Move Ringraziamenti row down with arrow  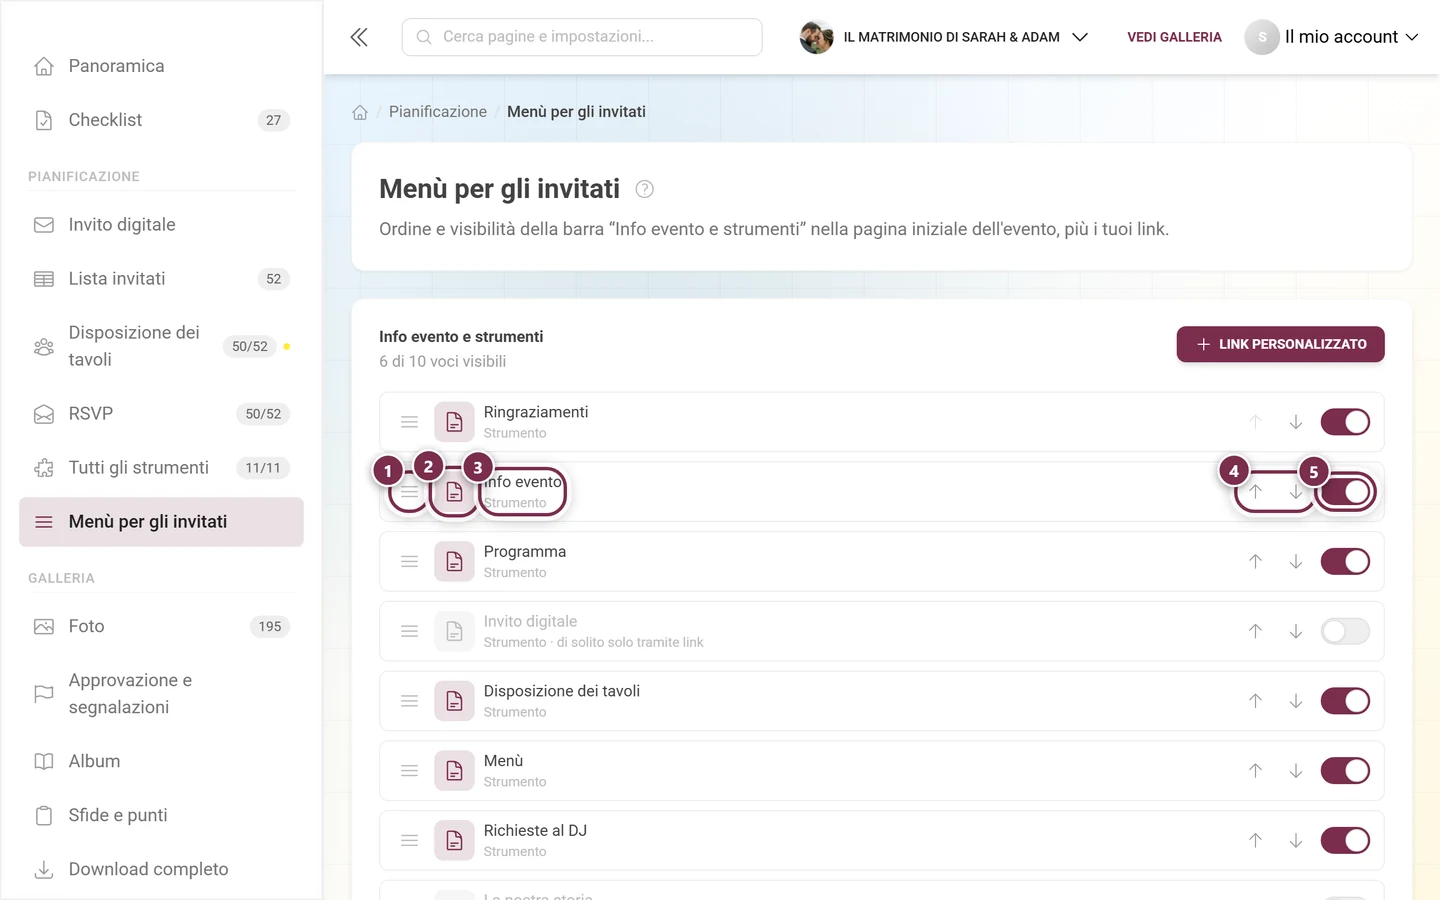click(x=1295, y=422)
